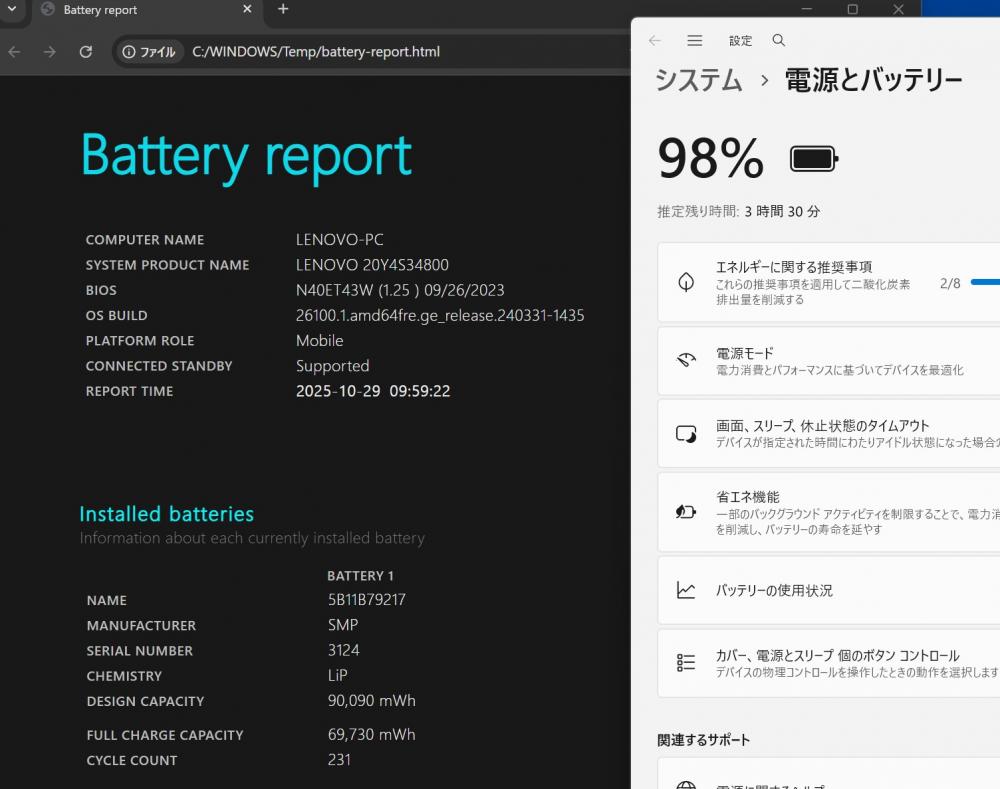Click the Platform Role value Mobile

[319, 341]
